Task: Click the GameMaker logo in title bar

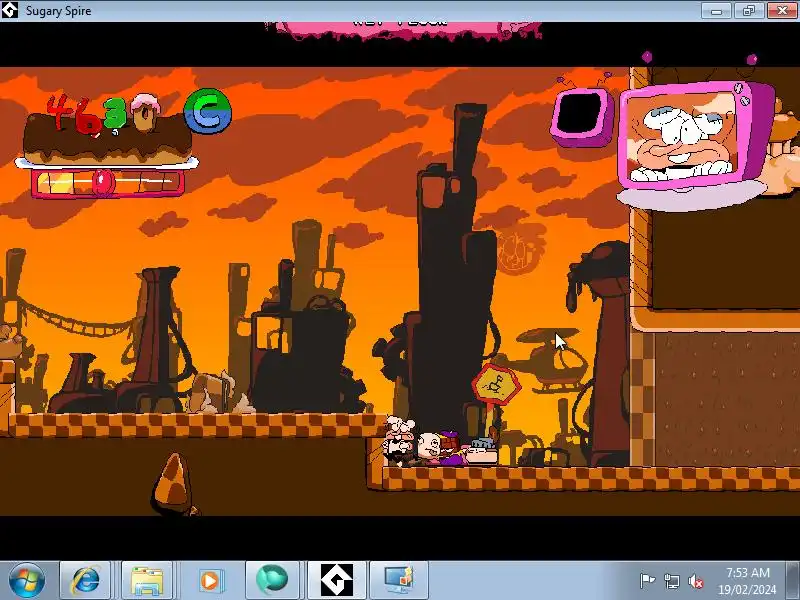Action: pos(9,10)
